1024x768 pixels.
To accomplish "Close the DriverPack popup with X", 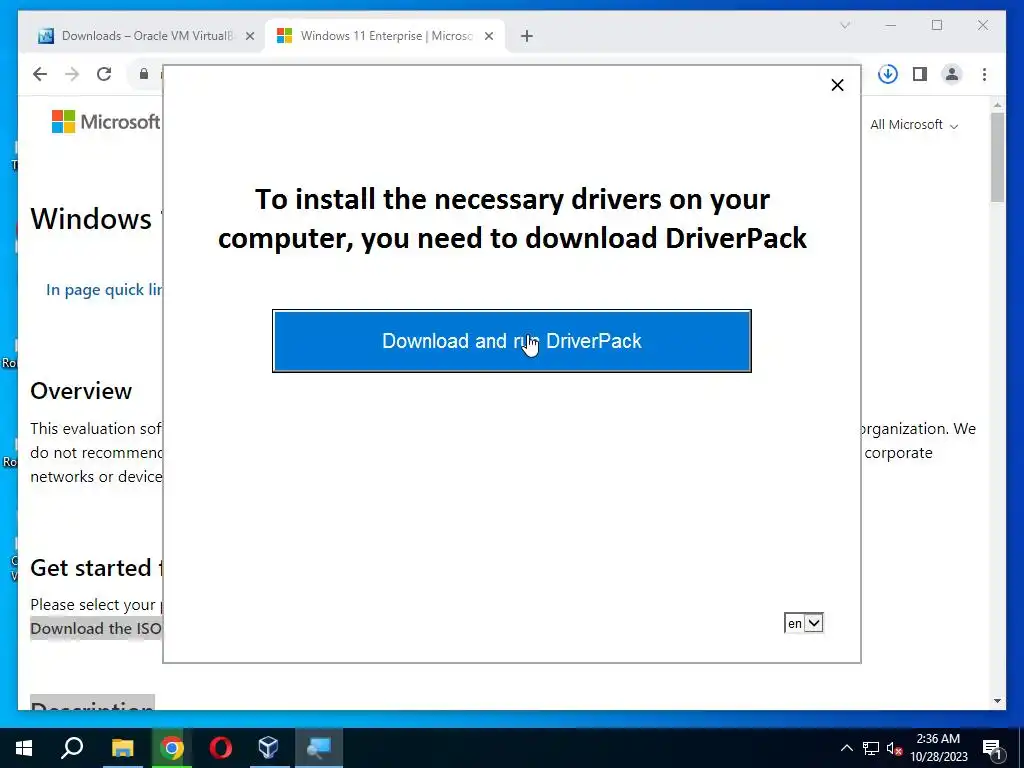I will 837,85.
